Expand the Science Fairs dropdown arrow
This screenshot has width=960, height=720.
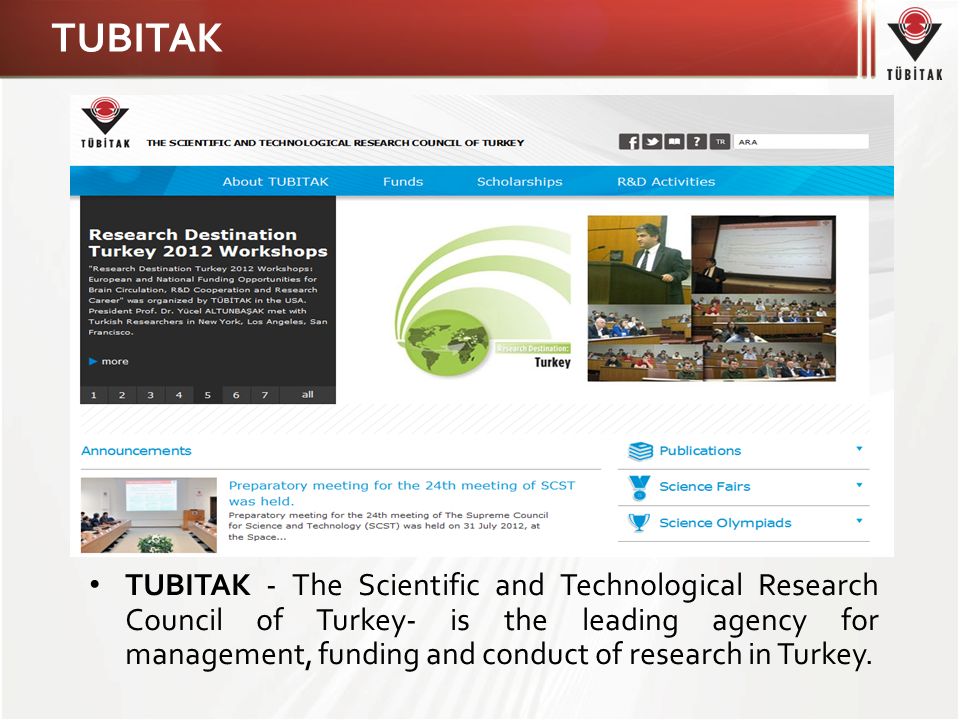859,485
